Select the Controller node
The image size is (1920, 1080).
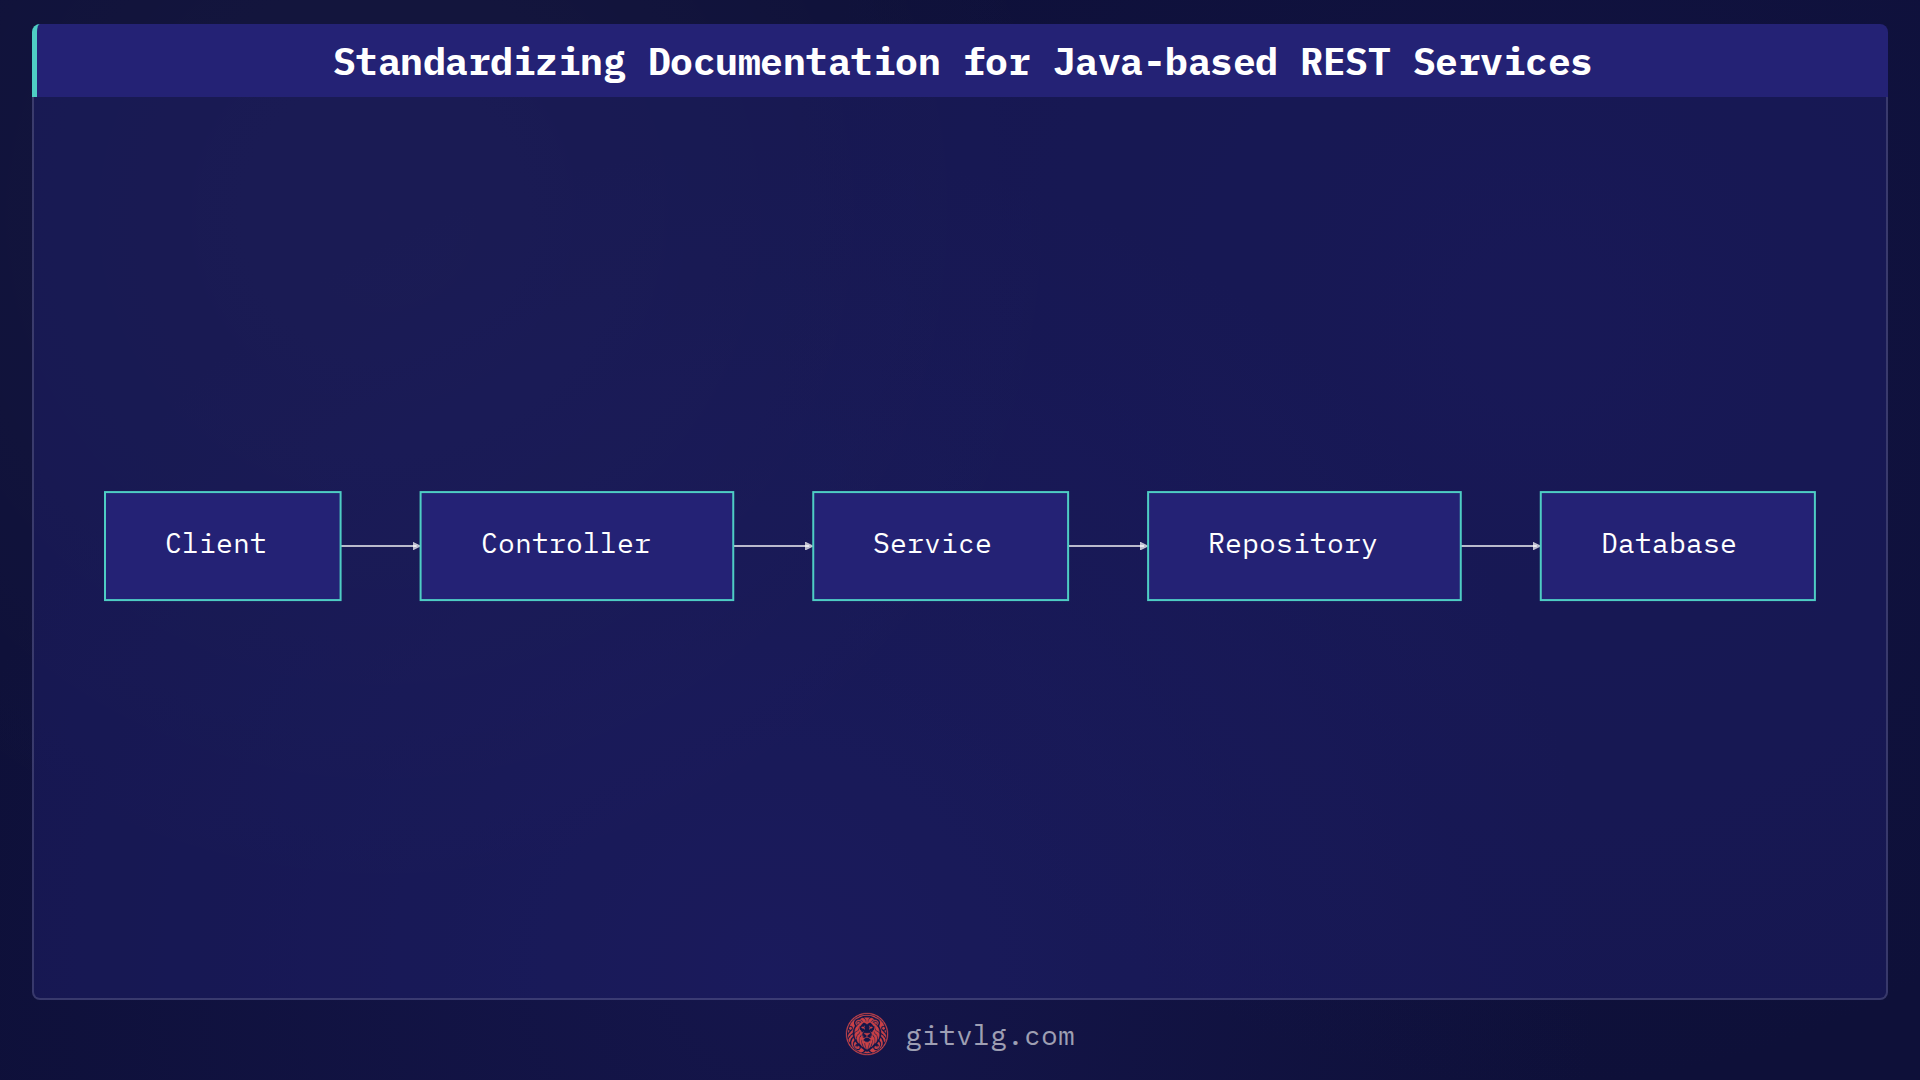click(577, 546)
